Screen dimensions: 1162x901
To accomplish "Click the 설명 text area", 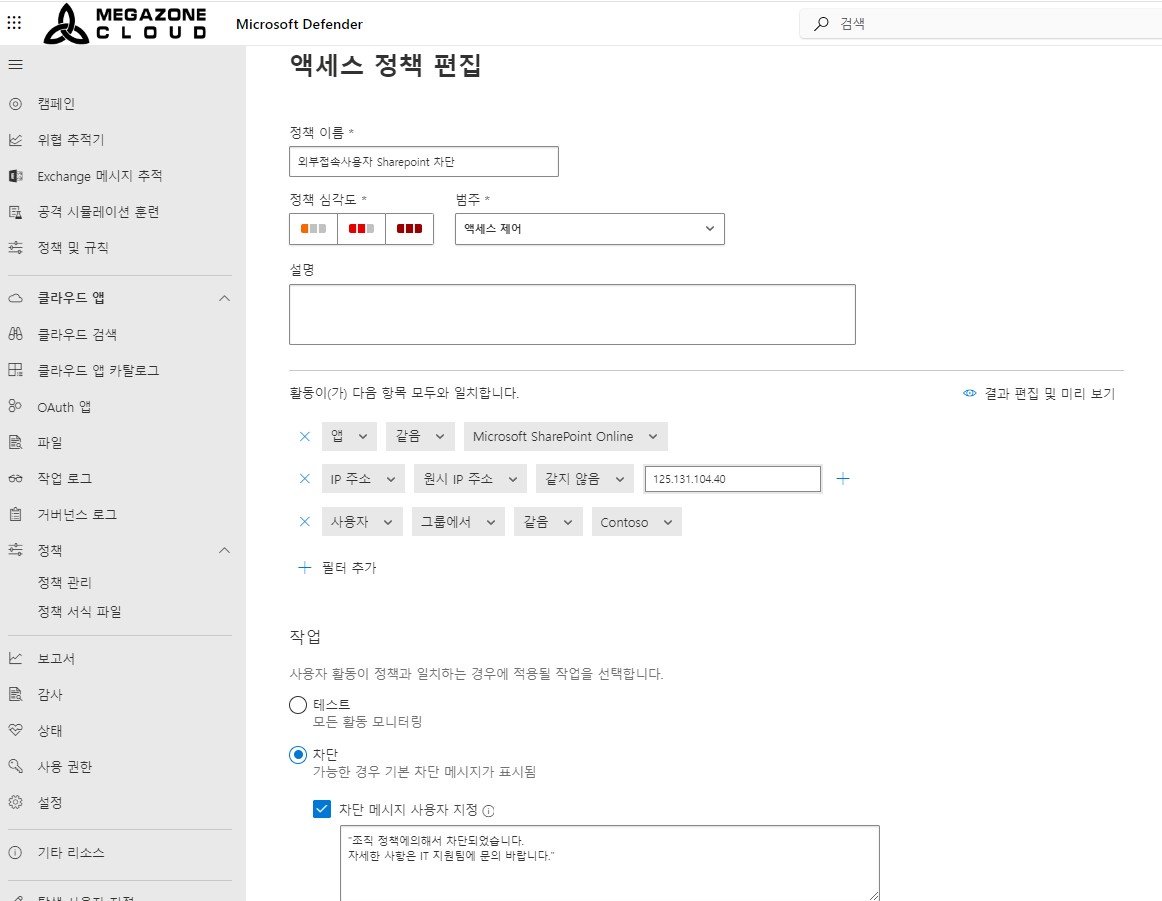I will tap(572, 314).
